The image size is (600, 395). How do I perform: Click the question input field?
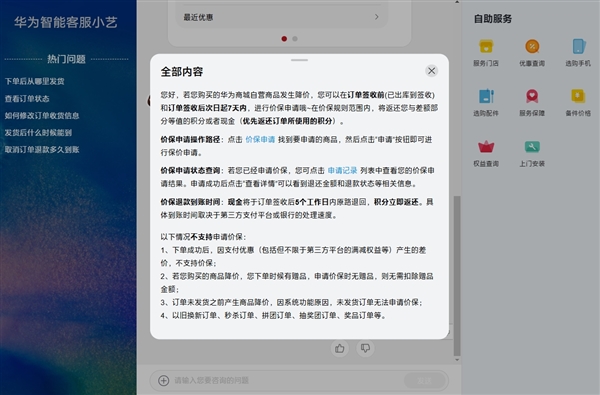287,380
